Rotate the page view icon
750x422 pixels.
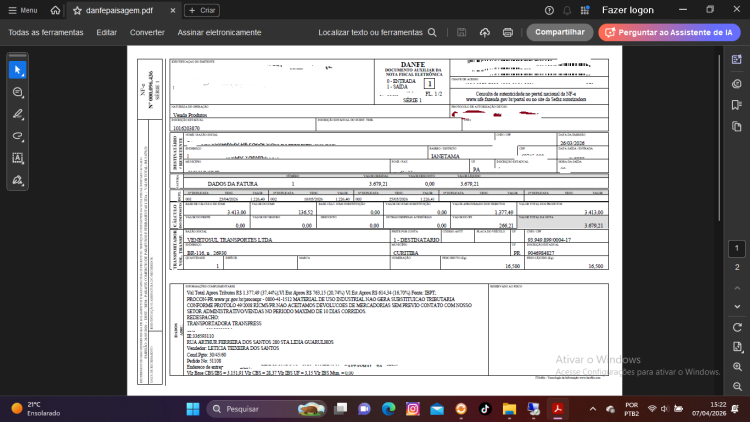click(737, 328)
